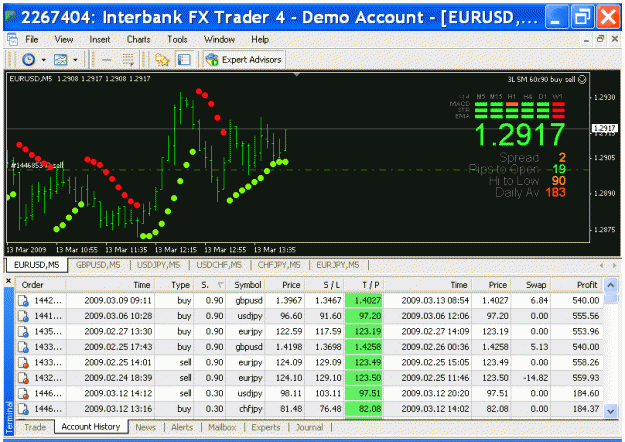Switch to the Journal terminal tab
This screenshot has height=442, width=625.
309,427
